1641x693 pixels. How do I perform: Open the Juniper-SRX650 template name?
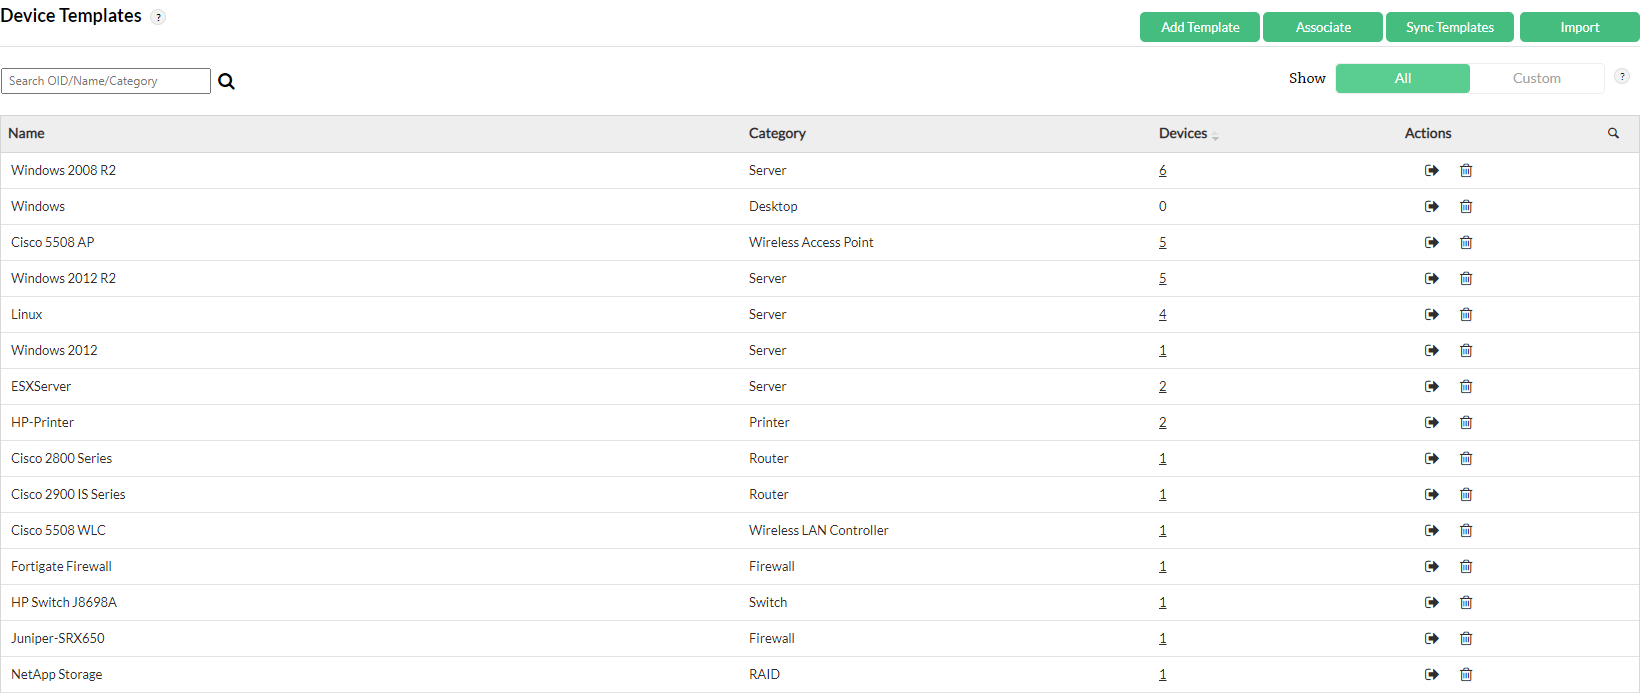(x=57, y=638)
